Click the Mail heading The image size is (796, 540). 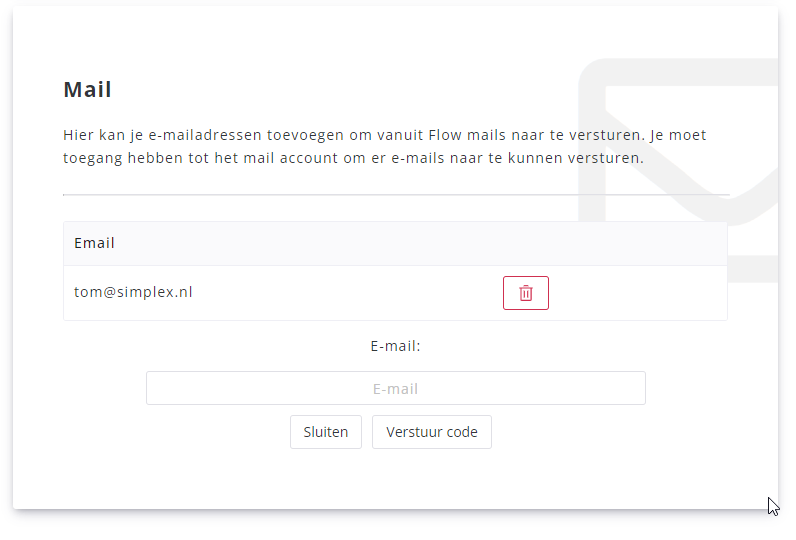pos(87,90)
